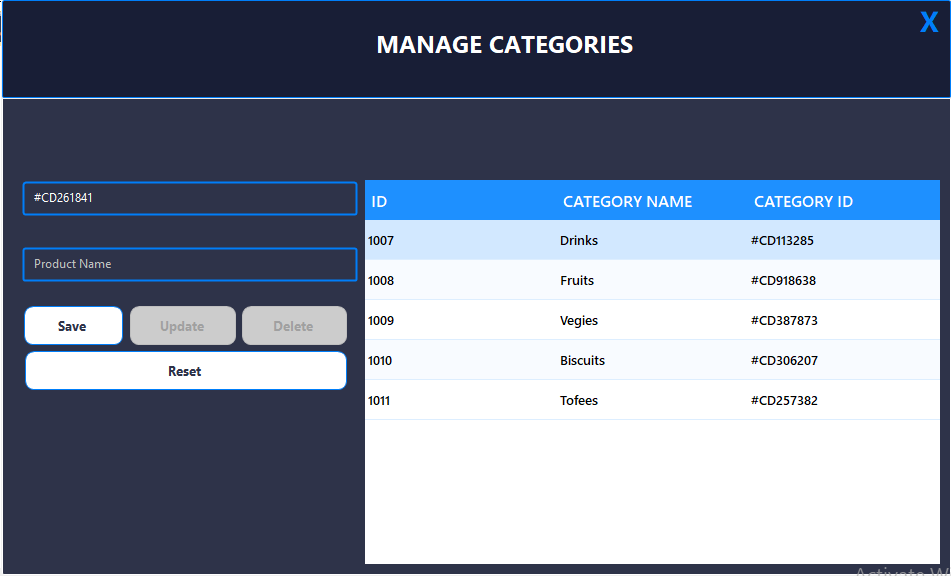Click the CATEGORY NAME column header
The image size is (951, 576).
(x=627, y=201)
